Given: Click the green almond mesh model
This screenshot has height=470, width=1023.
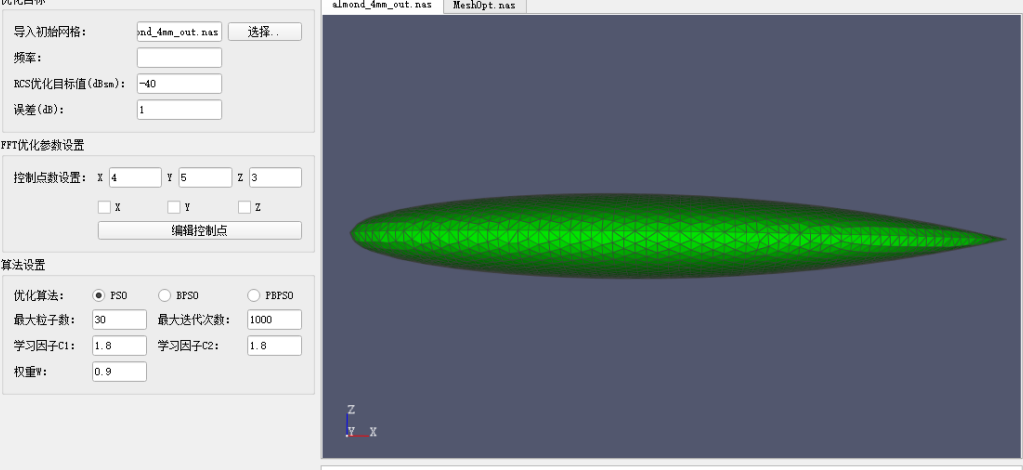Looking at the screenshot, I should 679,236.
